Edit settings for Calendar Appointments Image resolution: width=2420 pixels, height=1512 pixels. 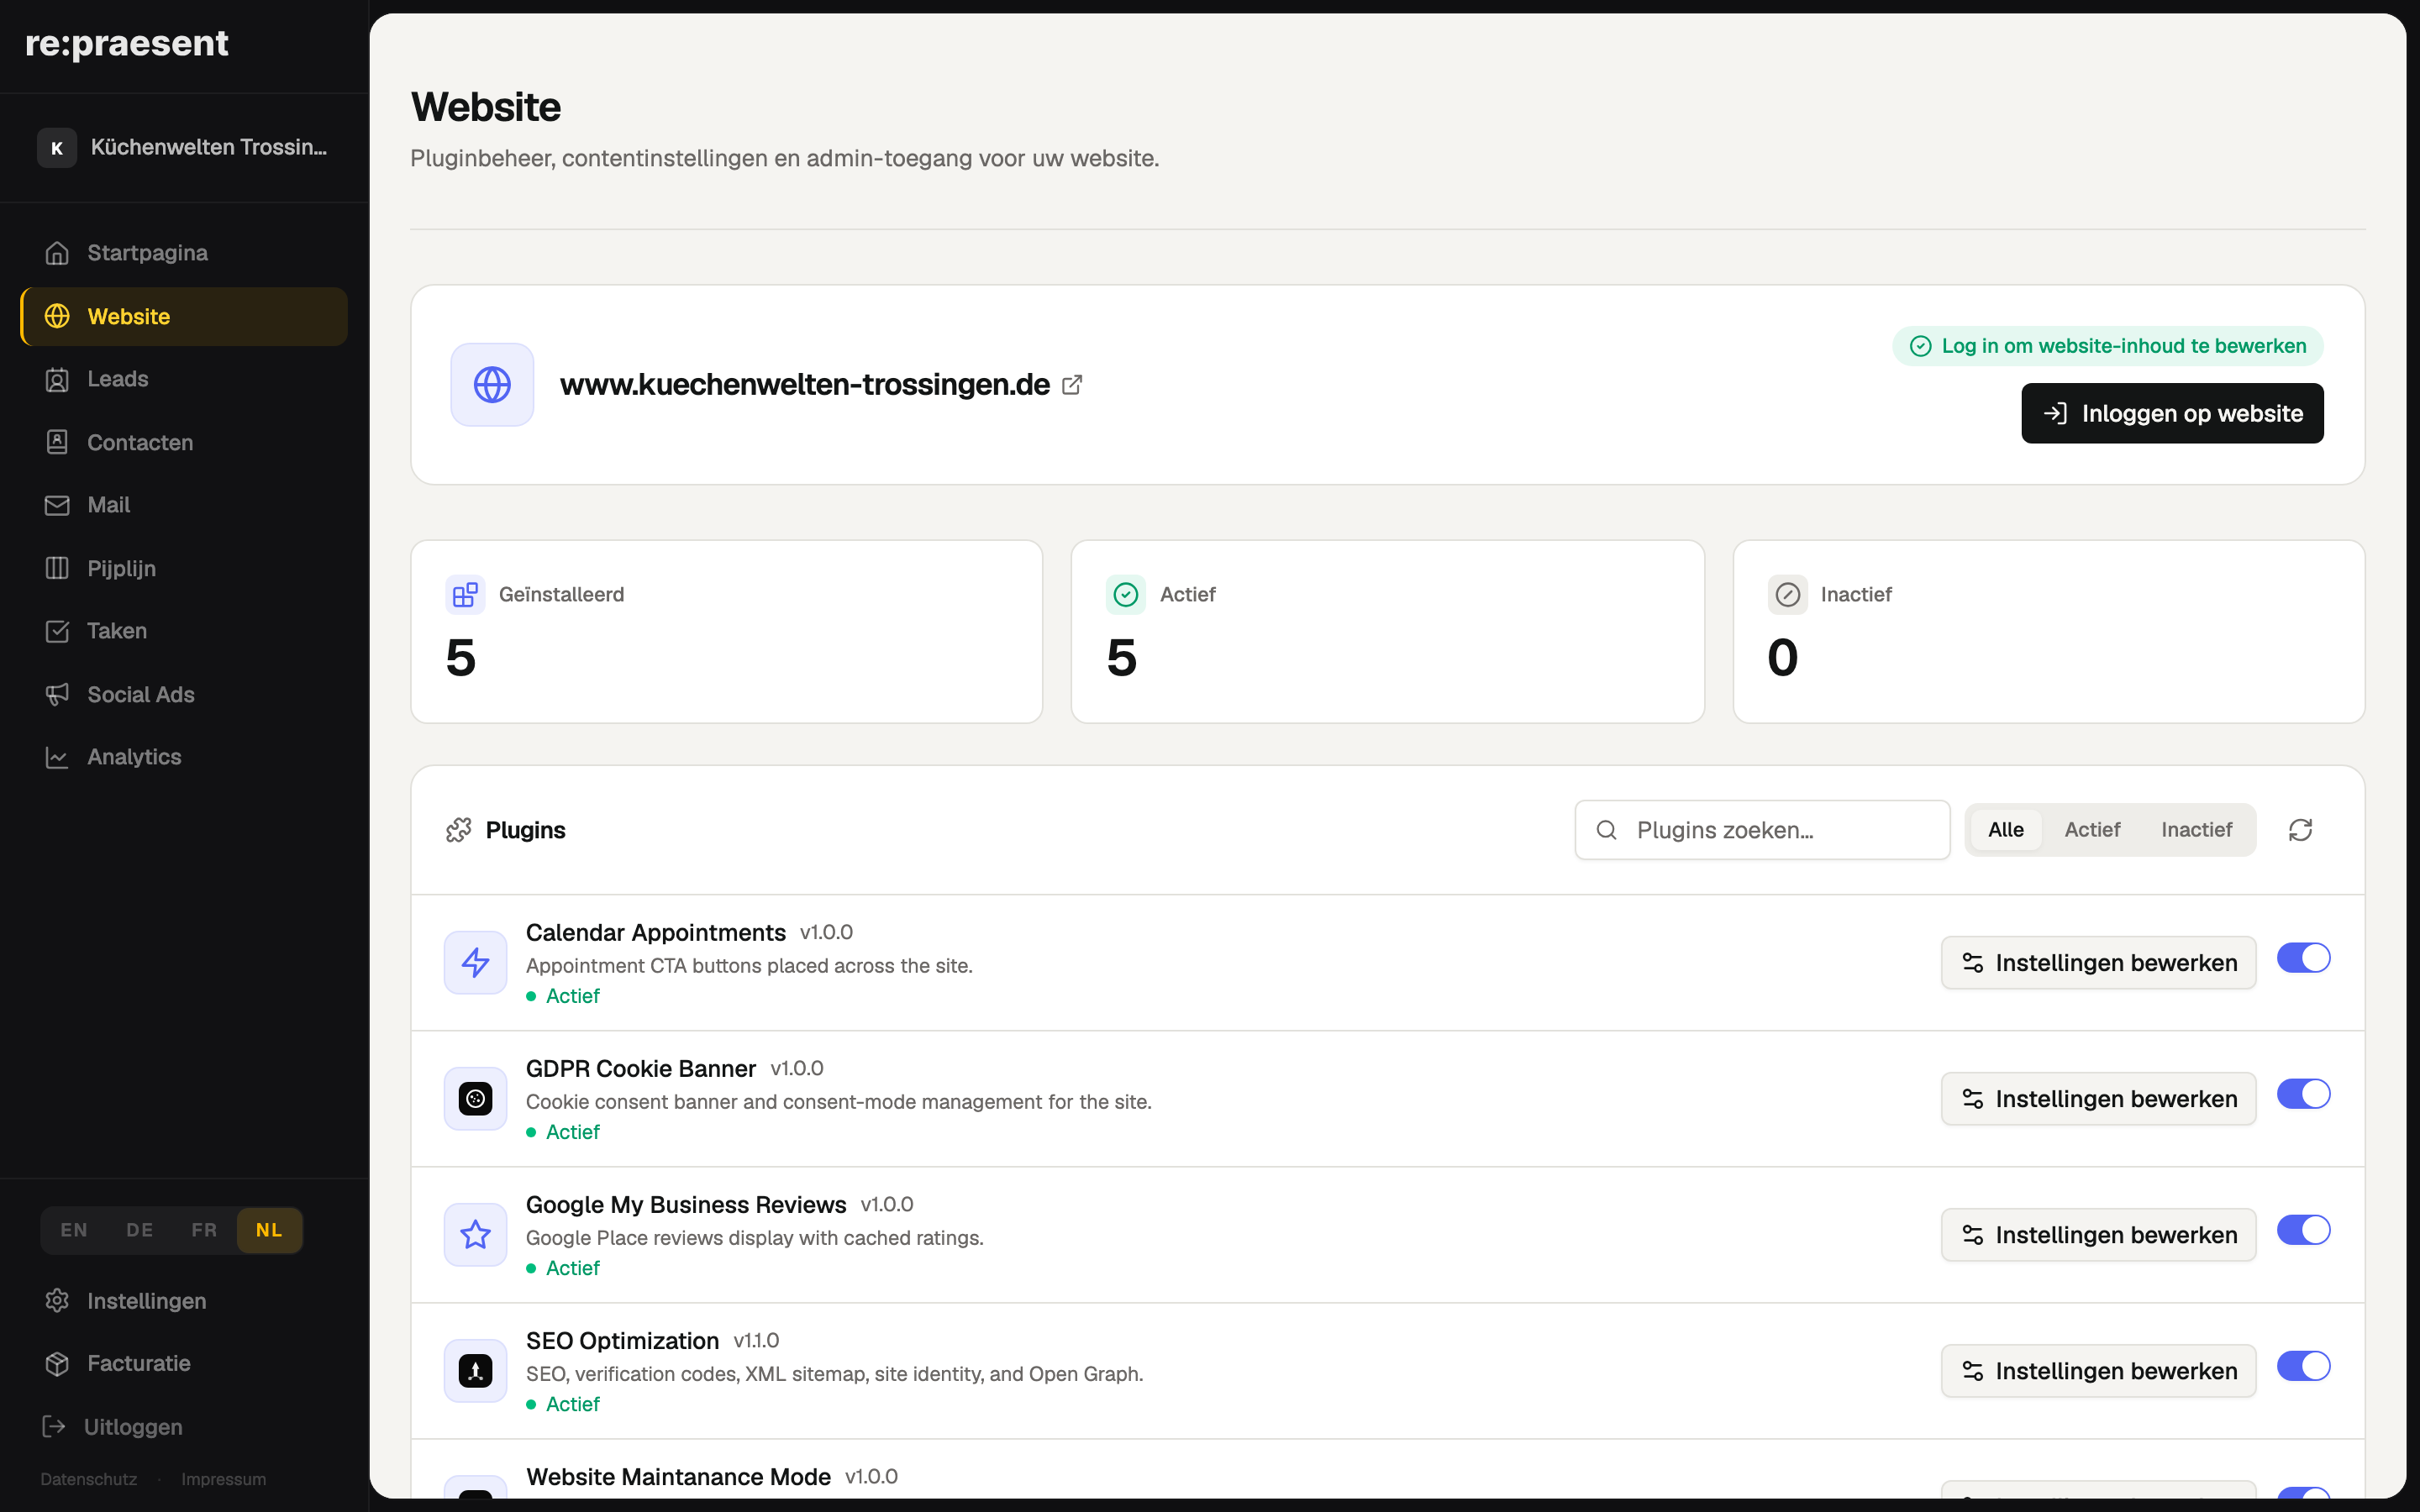2099,963
